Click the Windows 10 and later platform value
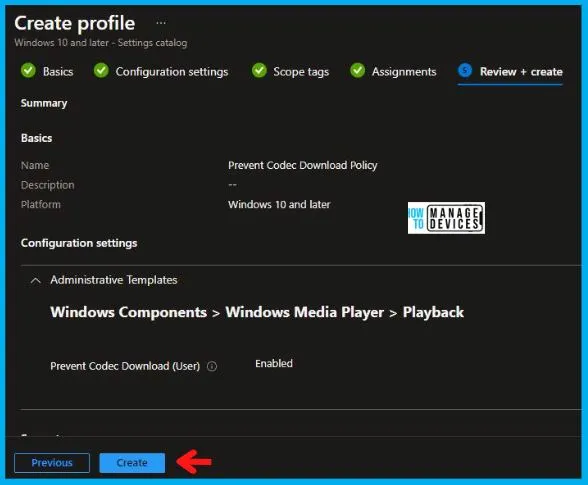 click(x=279, y=204)
